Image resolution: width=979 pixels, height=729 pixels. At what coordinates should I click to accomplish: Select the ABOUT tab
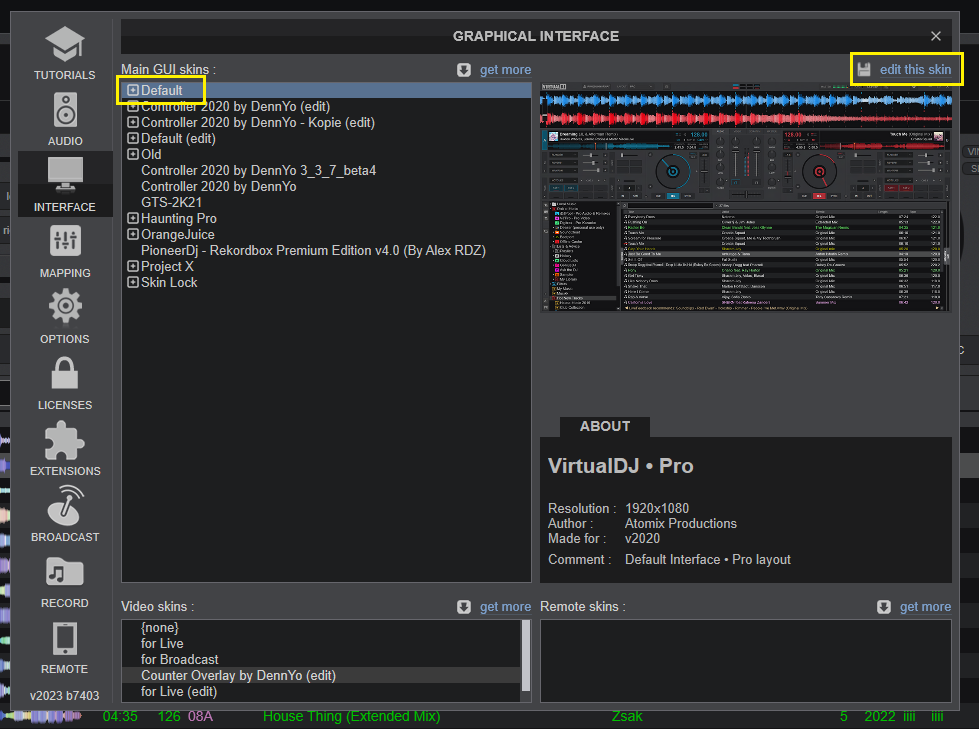pyautogui.click(x=604, y=426)
